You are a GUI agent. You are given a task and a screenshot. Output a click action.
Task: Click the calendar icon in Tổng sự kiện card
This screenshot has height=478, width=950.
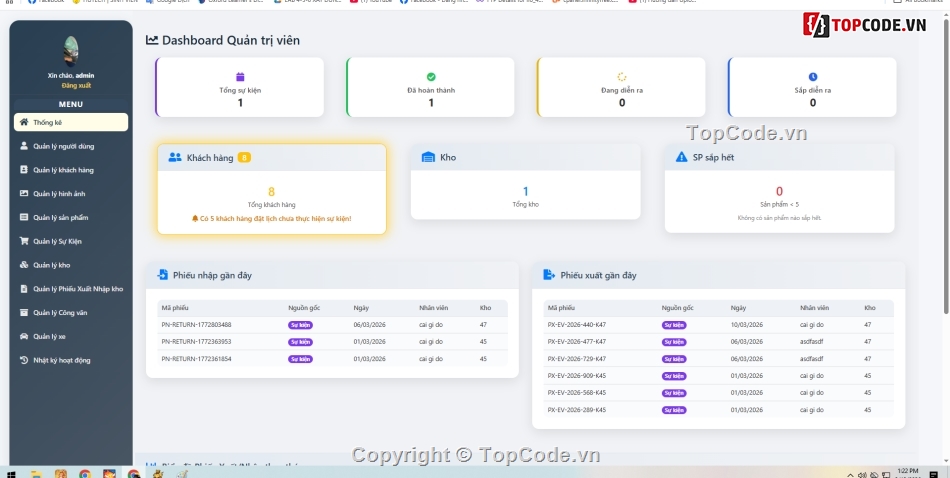click(240, 77)
